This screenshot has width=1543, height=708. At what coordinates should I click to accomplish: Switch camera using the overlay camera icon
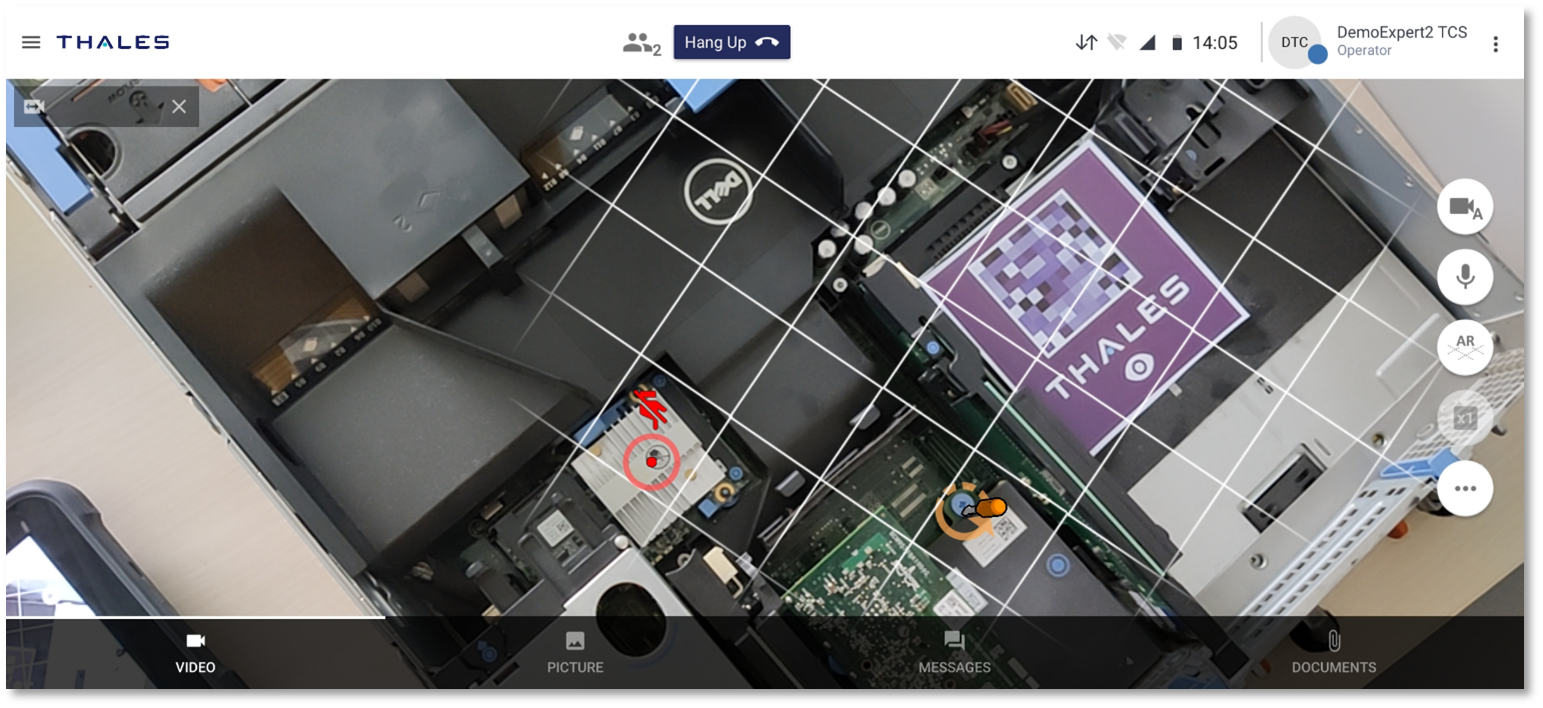34,107
